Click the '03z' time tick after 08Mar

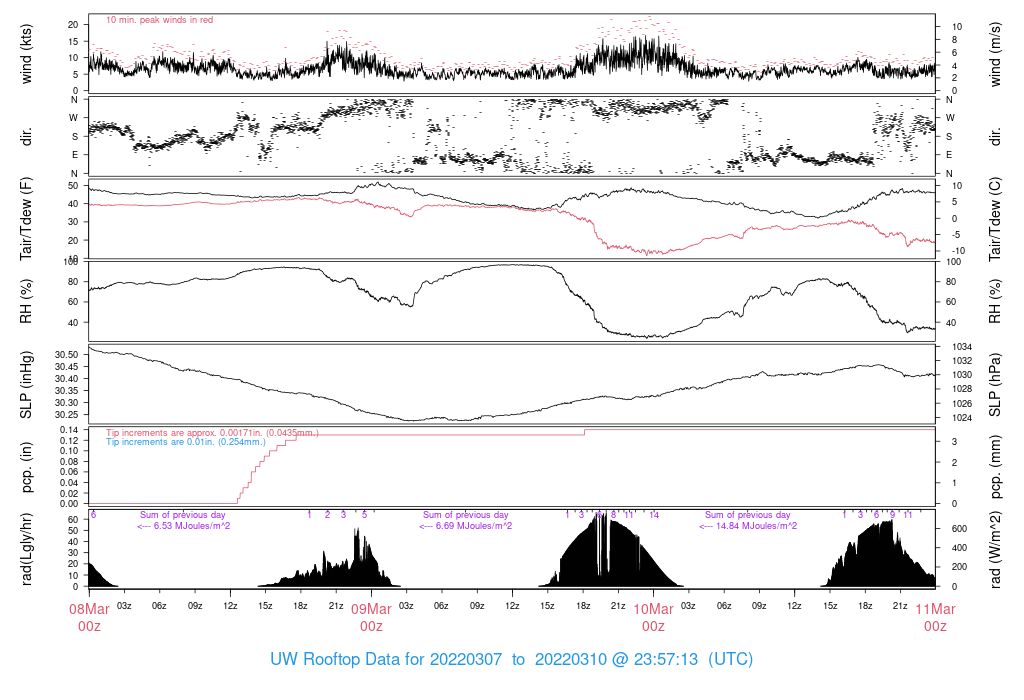[125, 606]
